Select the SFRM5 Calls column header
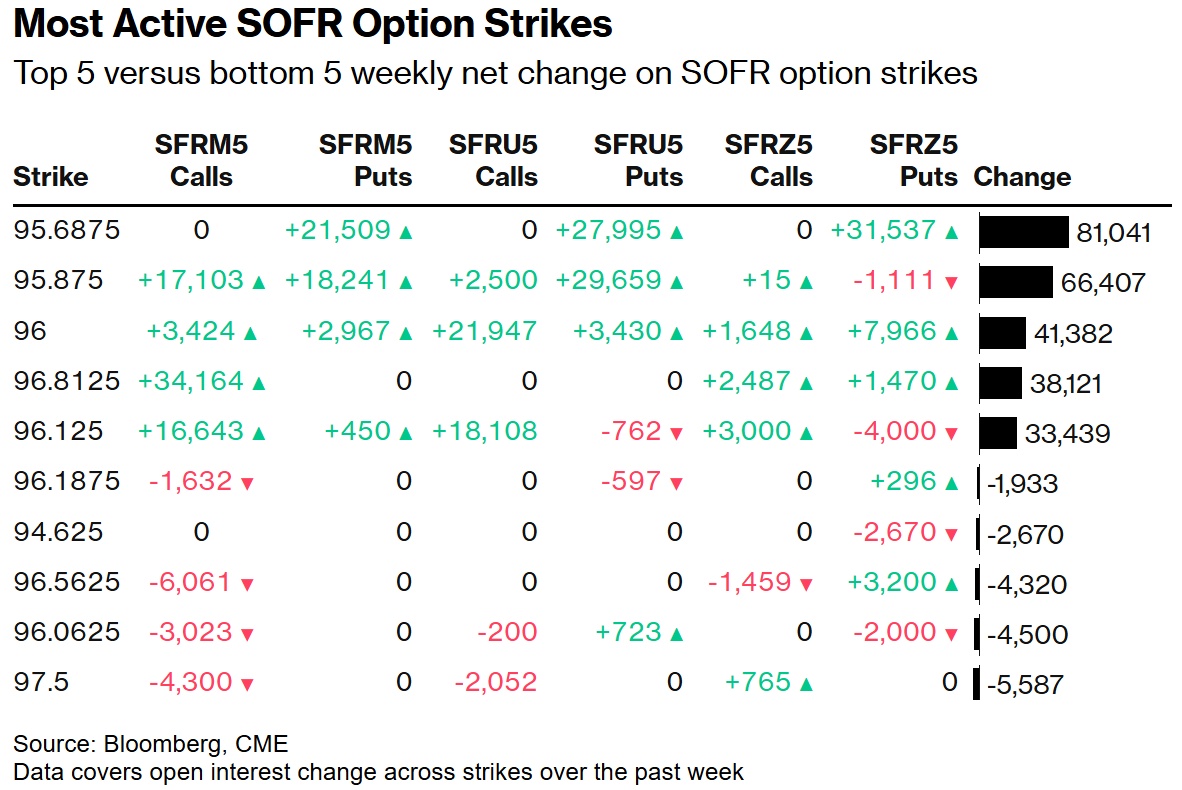Image resolution: width=1182 pixels, height=790 pixels. click(x=201, y=161)
